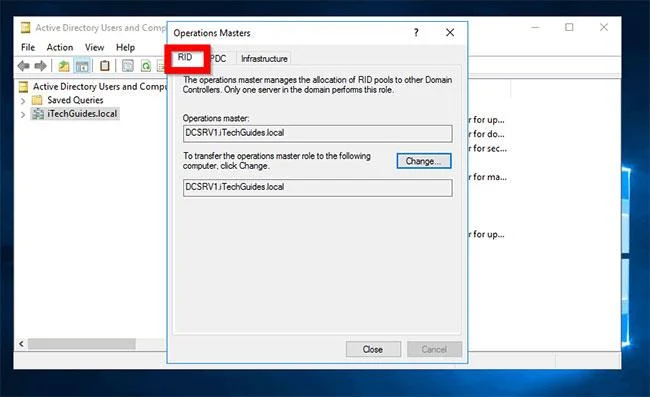Open the Action menu
Viewport: 650px width, 397px height.
(x=60, y=47)
